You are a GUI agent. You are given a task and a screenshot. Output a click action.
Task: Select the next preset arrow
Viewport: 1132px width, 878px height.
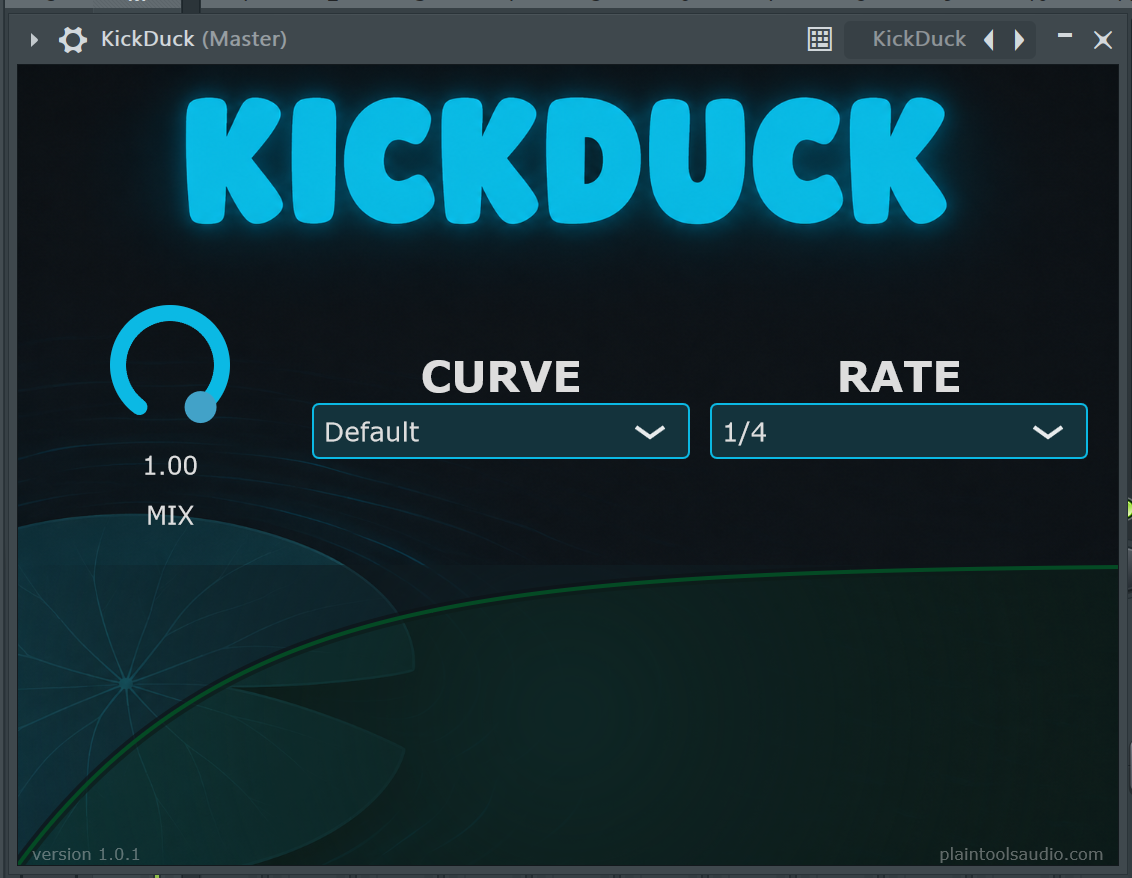point(1019,39)
